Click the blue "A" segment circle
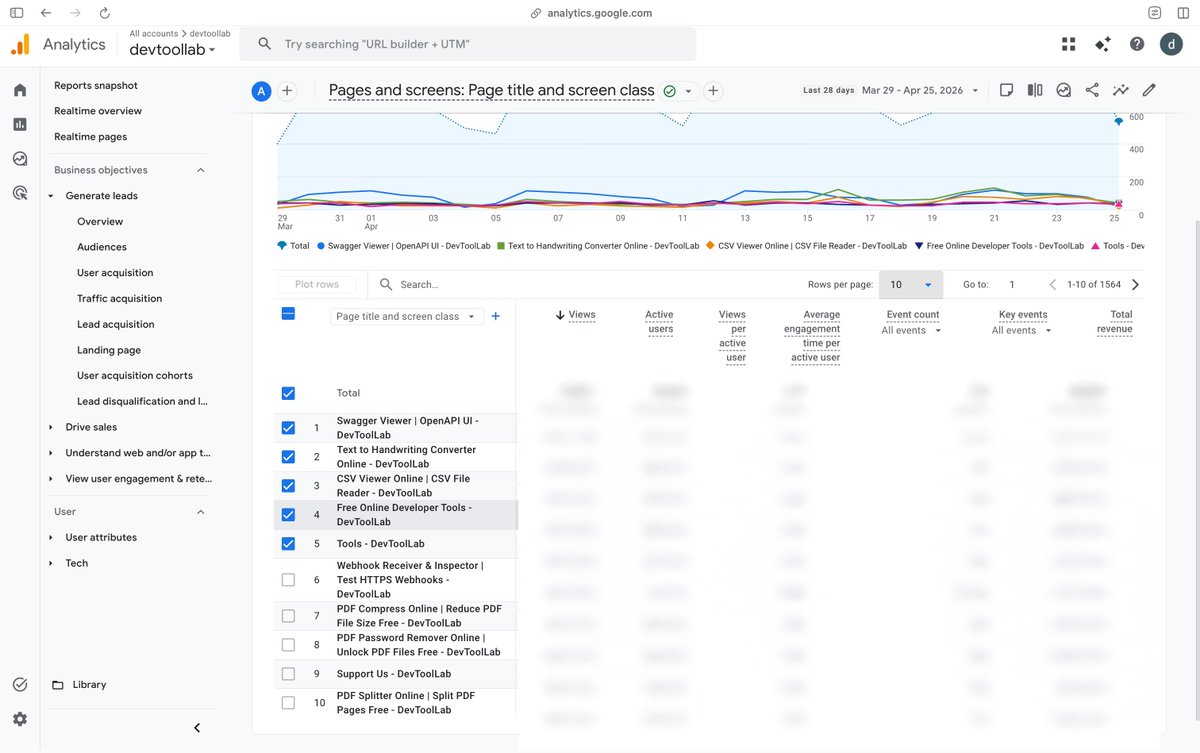The image size is (1200, 753). tap(261, 91)
